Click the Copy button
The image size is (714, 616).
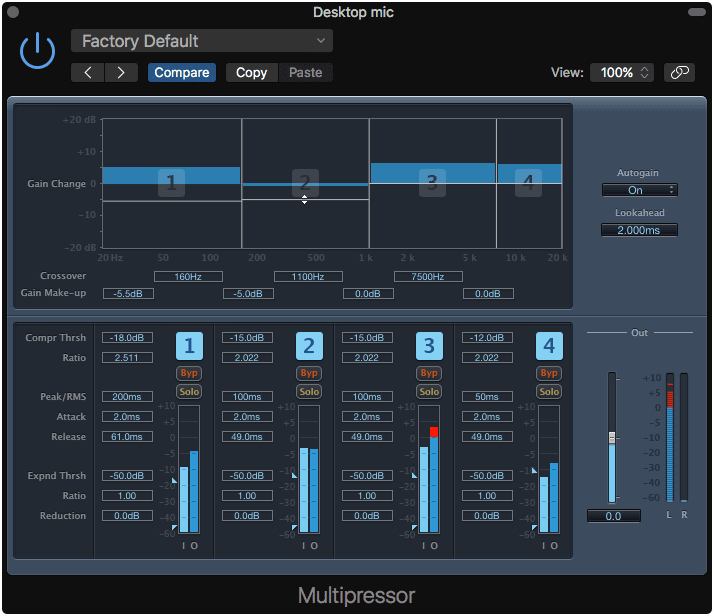point(251,72)
